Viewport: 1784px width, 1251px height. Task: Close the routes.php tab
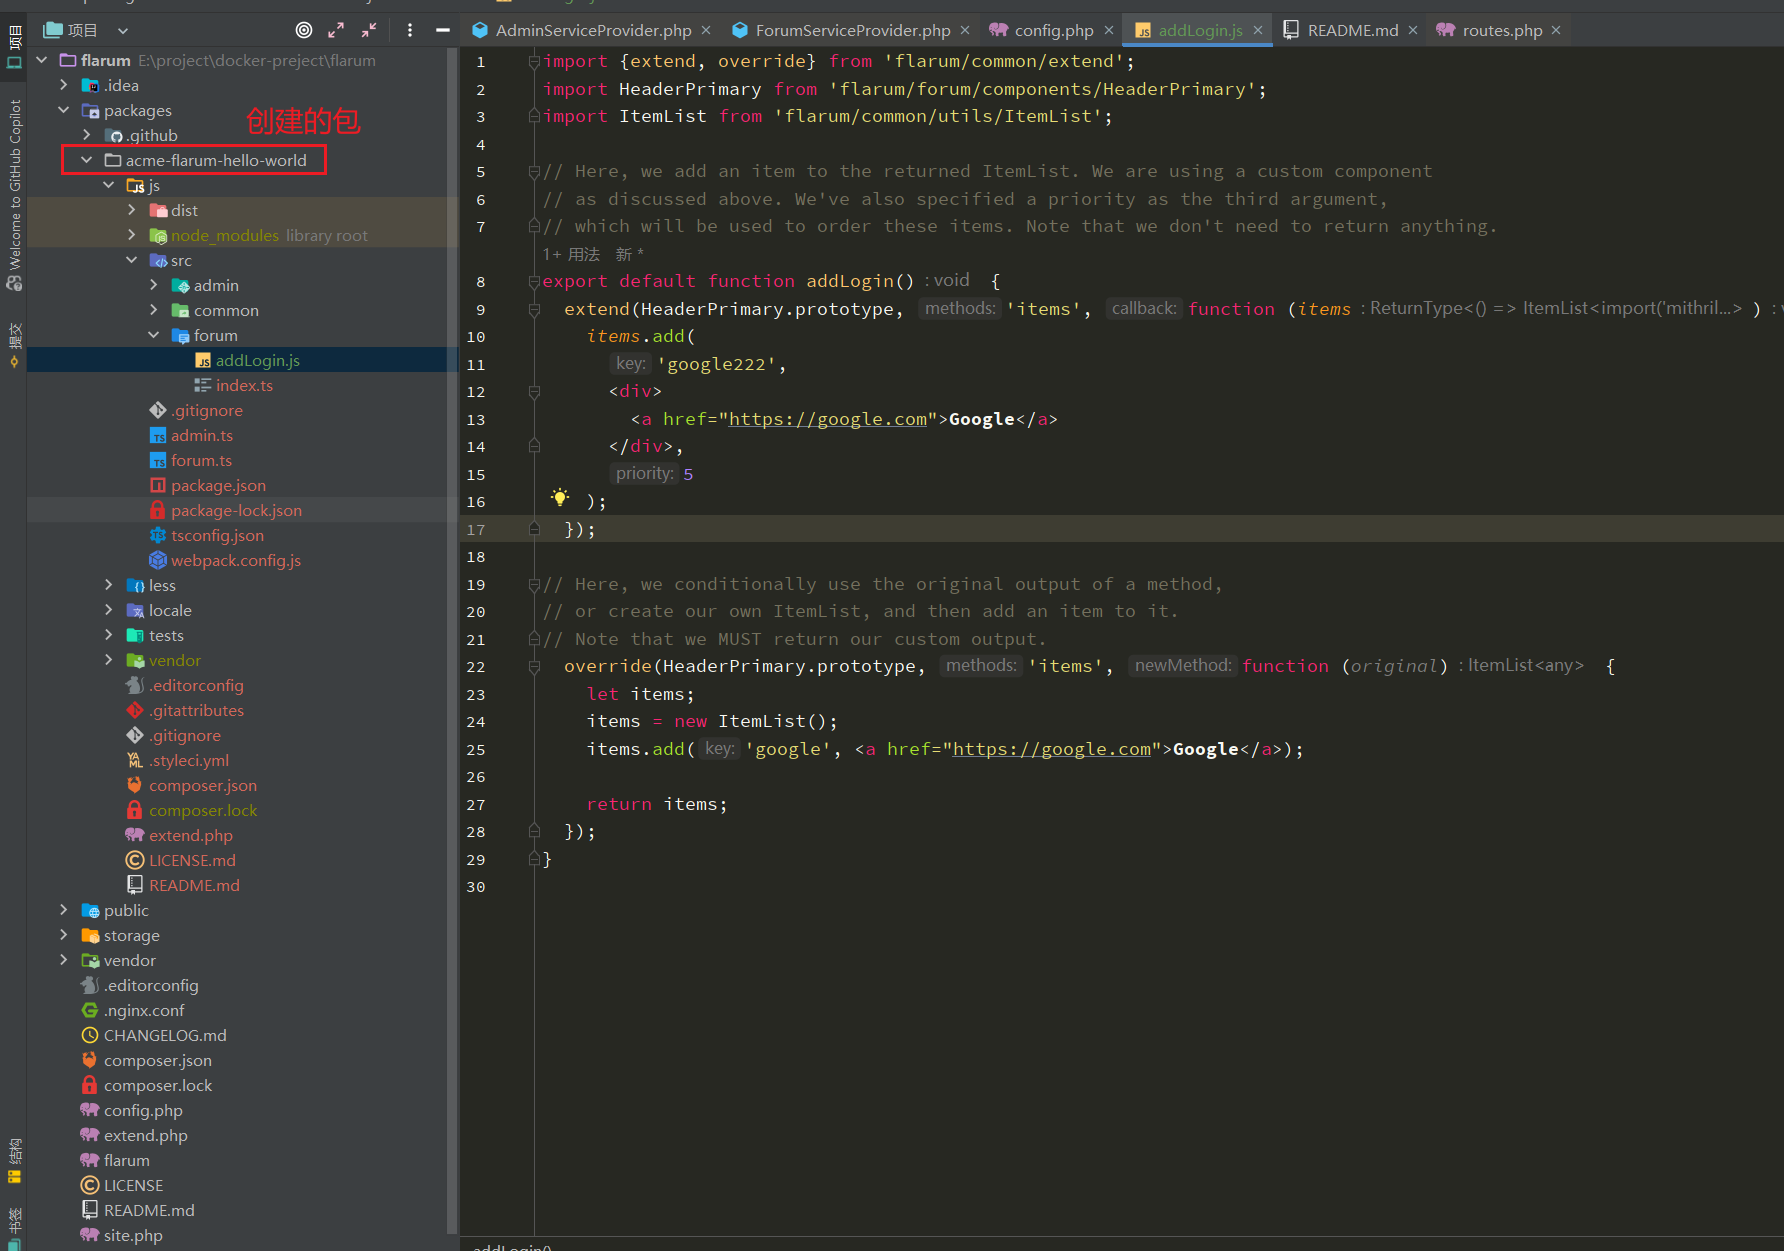click(x=1556, y=30)
